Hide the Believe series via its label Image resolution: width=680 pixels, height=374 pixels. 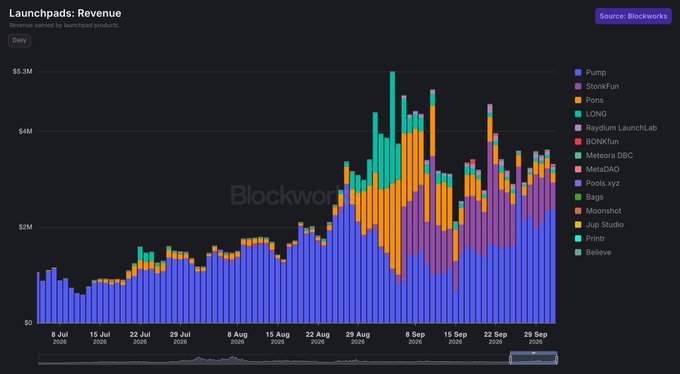pos(598,252)
